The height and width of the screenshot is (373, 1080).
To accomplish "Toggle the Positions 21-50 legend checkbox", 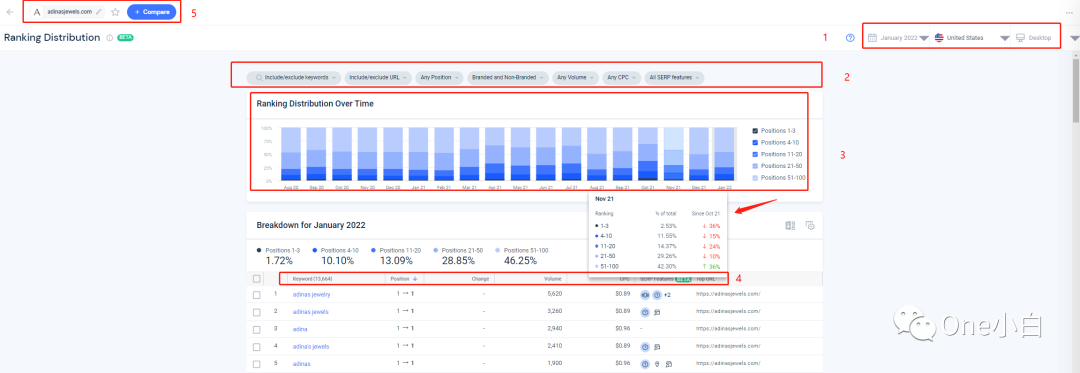I will pos(755,166).
